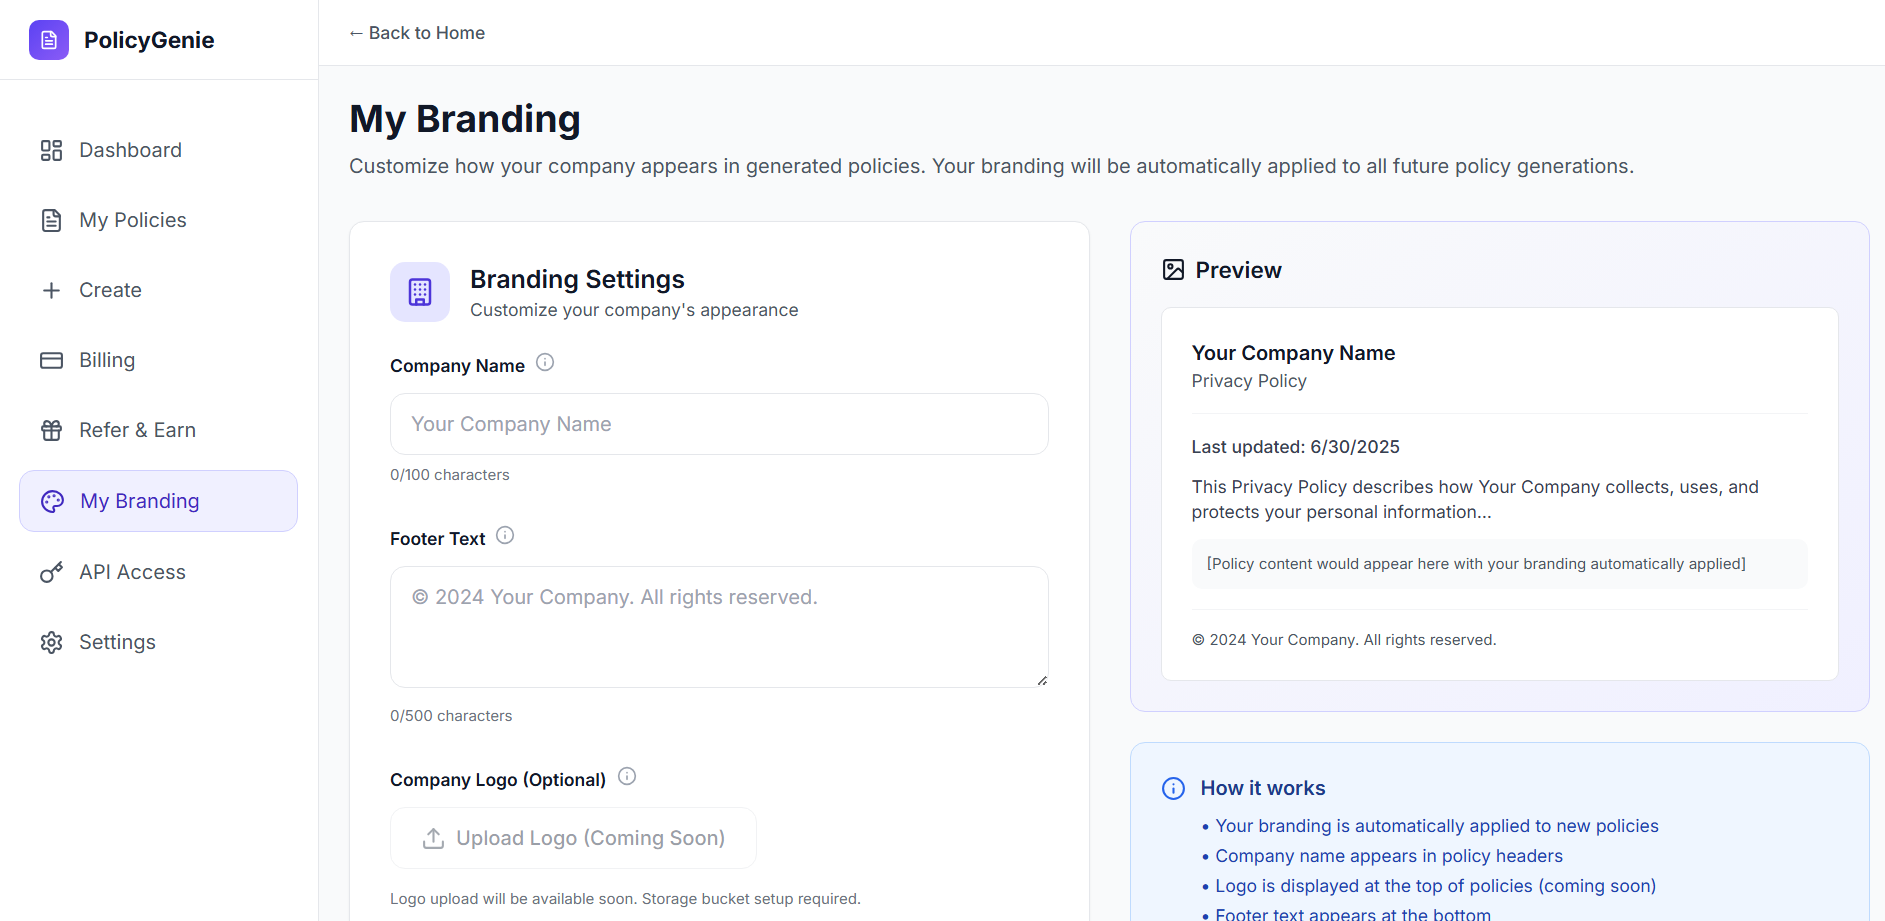Click Upload Logo (Coming Soon) button
This screenshot has width=1885, height=921.
[573, 838]
